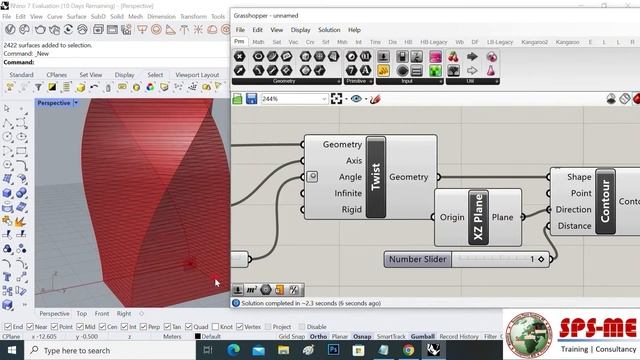Image resolution: width=640 pixels, height=360 pixels.
Task: Click the yellow box icon in Rhino Standard toolbar
Action: tap(80, 87)
